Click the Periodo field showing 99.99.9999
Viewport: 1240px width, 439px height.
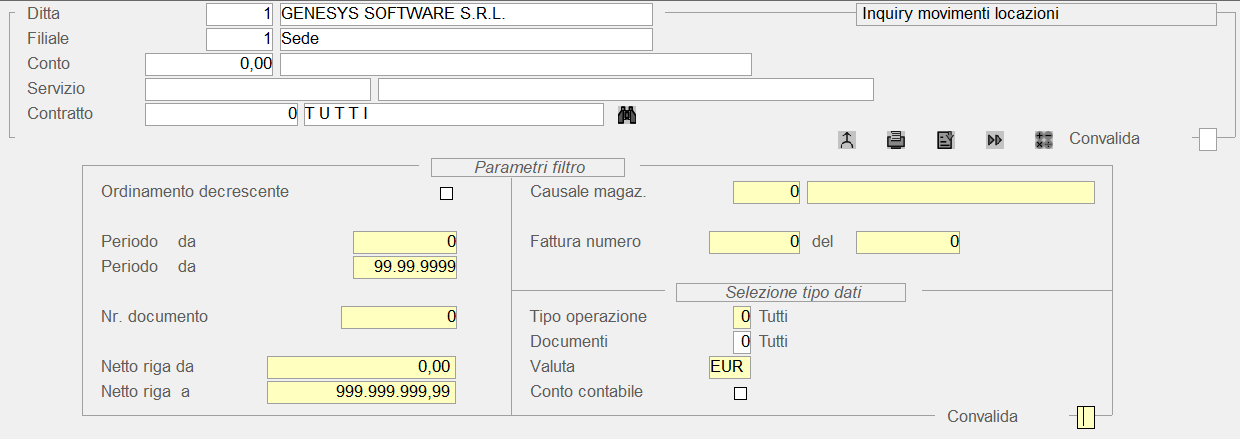(404, 267)
